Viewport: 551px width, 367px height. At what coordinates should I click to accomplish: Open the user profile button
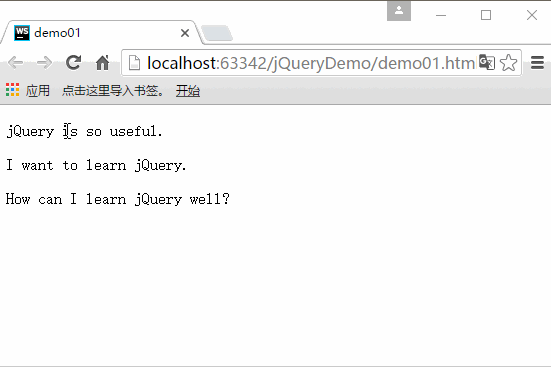click(399, 11)
